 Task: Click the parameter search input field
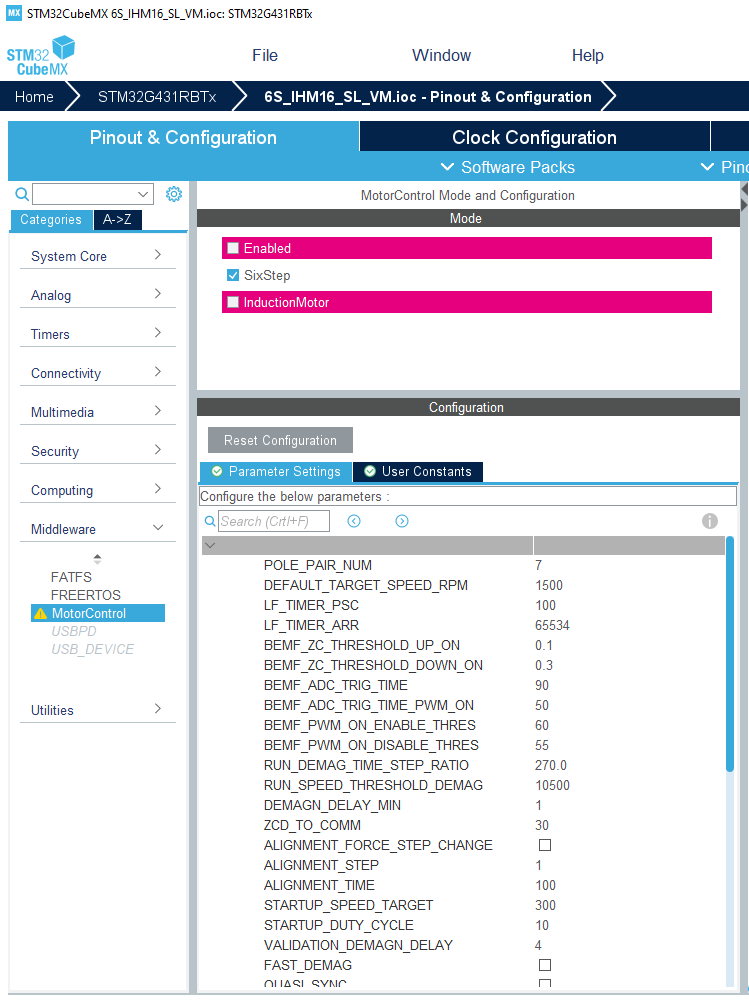coord(274,521)
